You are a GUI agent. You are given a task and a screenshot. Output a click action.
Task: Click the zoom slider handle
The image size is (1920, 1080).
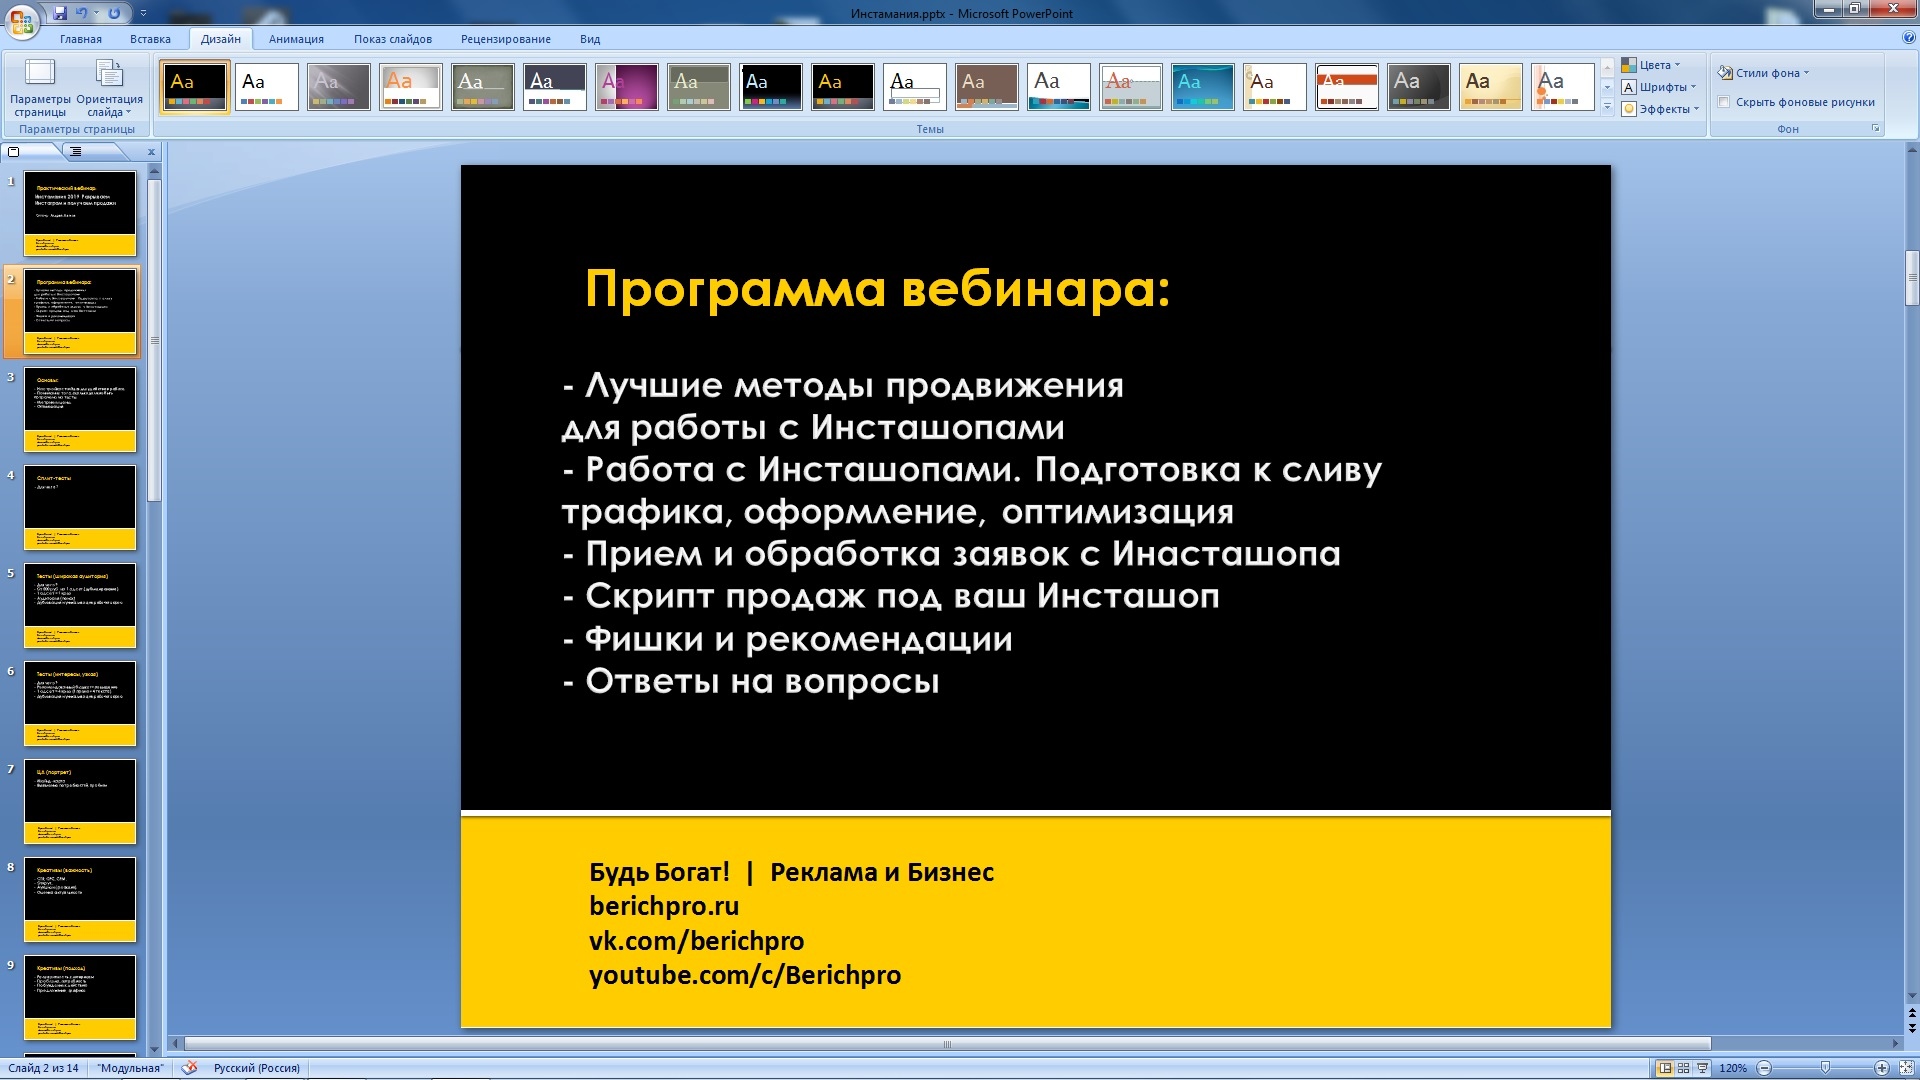[1825, 1068]
